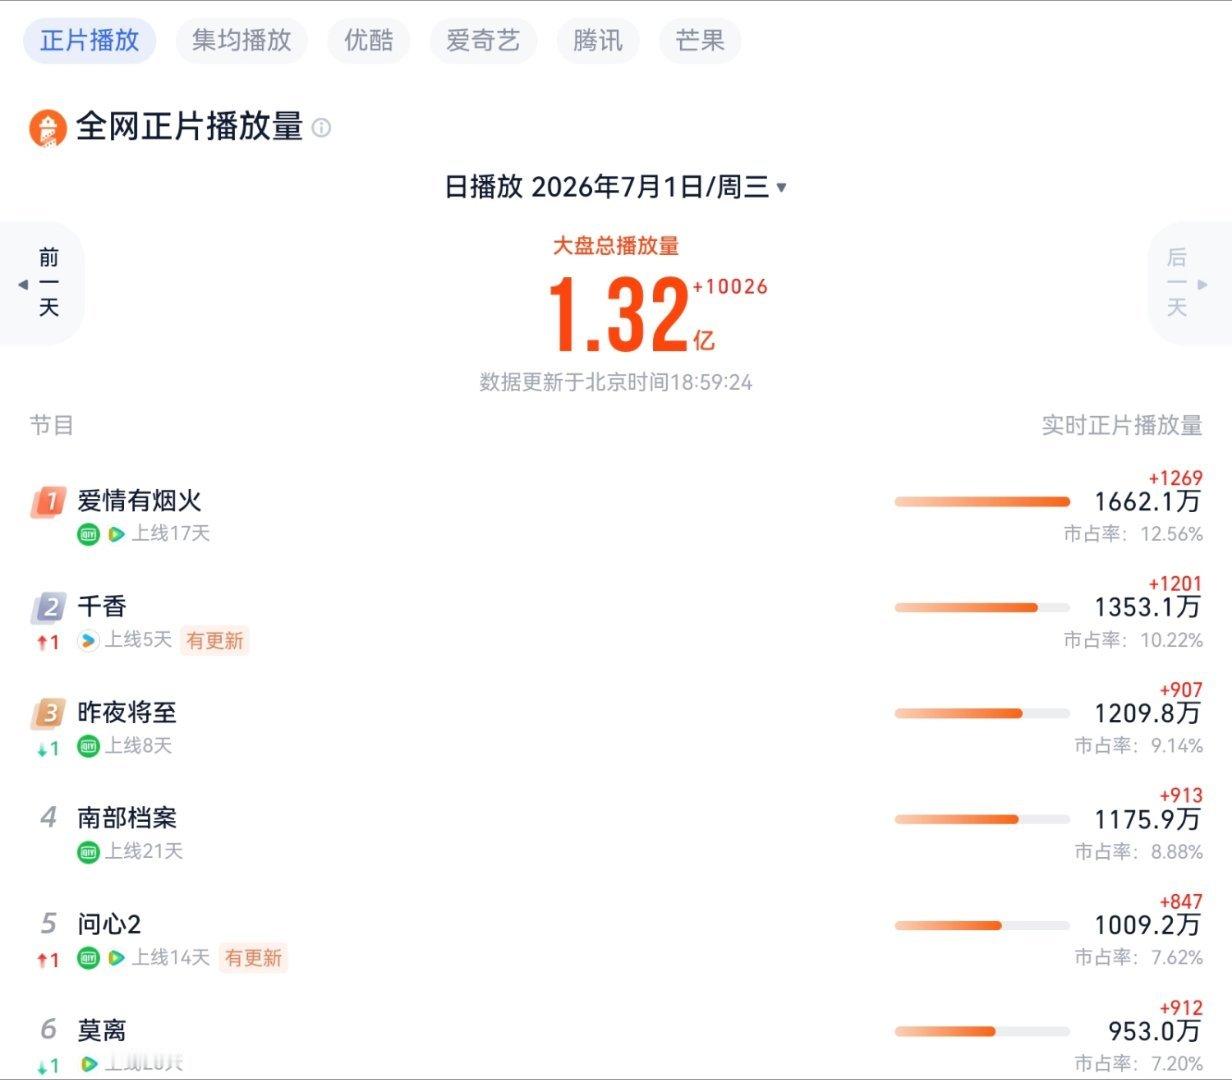Click the iQiyi icon under 问心2

pos(89,958)
